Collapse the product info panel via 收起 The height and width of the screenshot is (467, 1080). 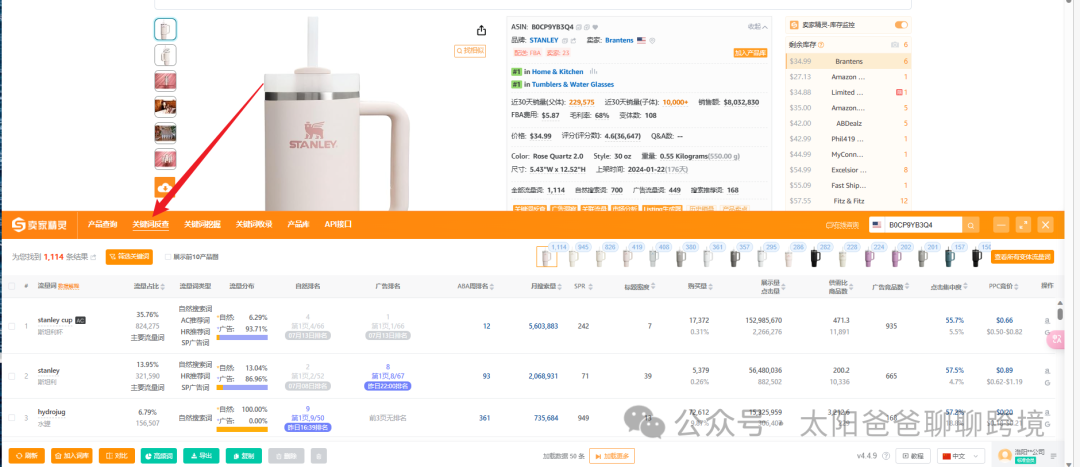click(757, 27)
